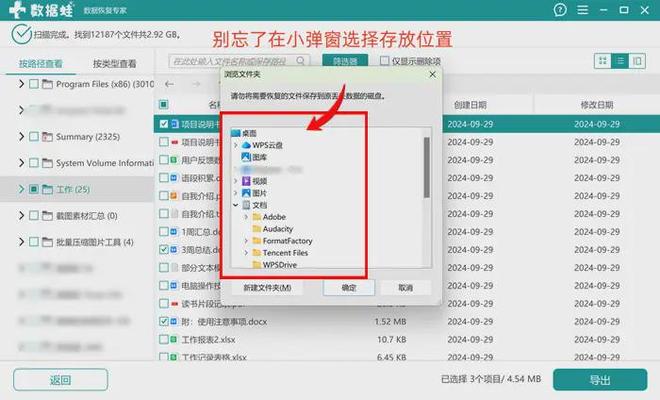Expand the 截图素材汇总 tree node

click(21, 216)
